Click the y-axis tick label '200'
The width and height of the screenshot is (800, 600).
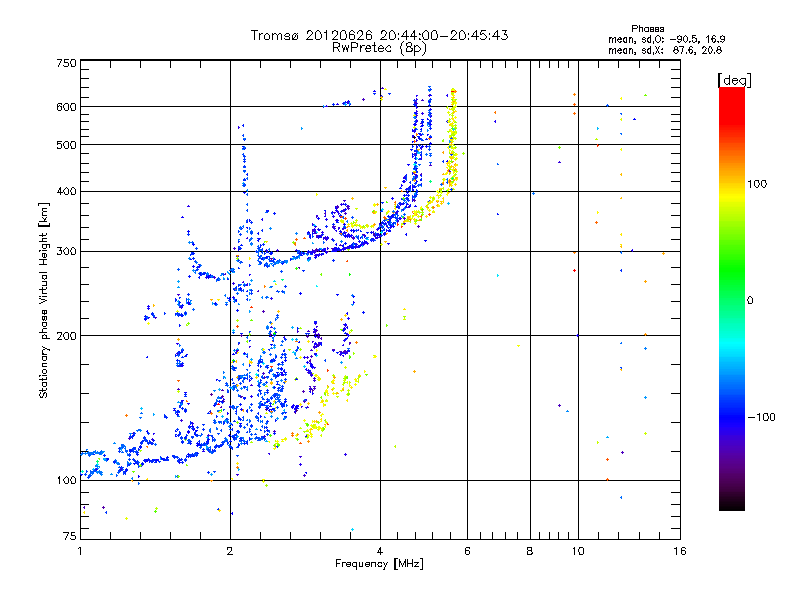click(x=66, y=336)
